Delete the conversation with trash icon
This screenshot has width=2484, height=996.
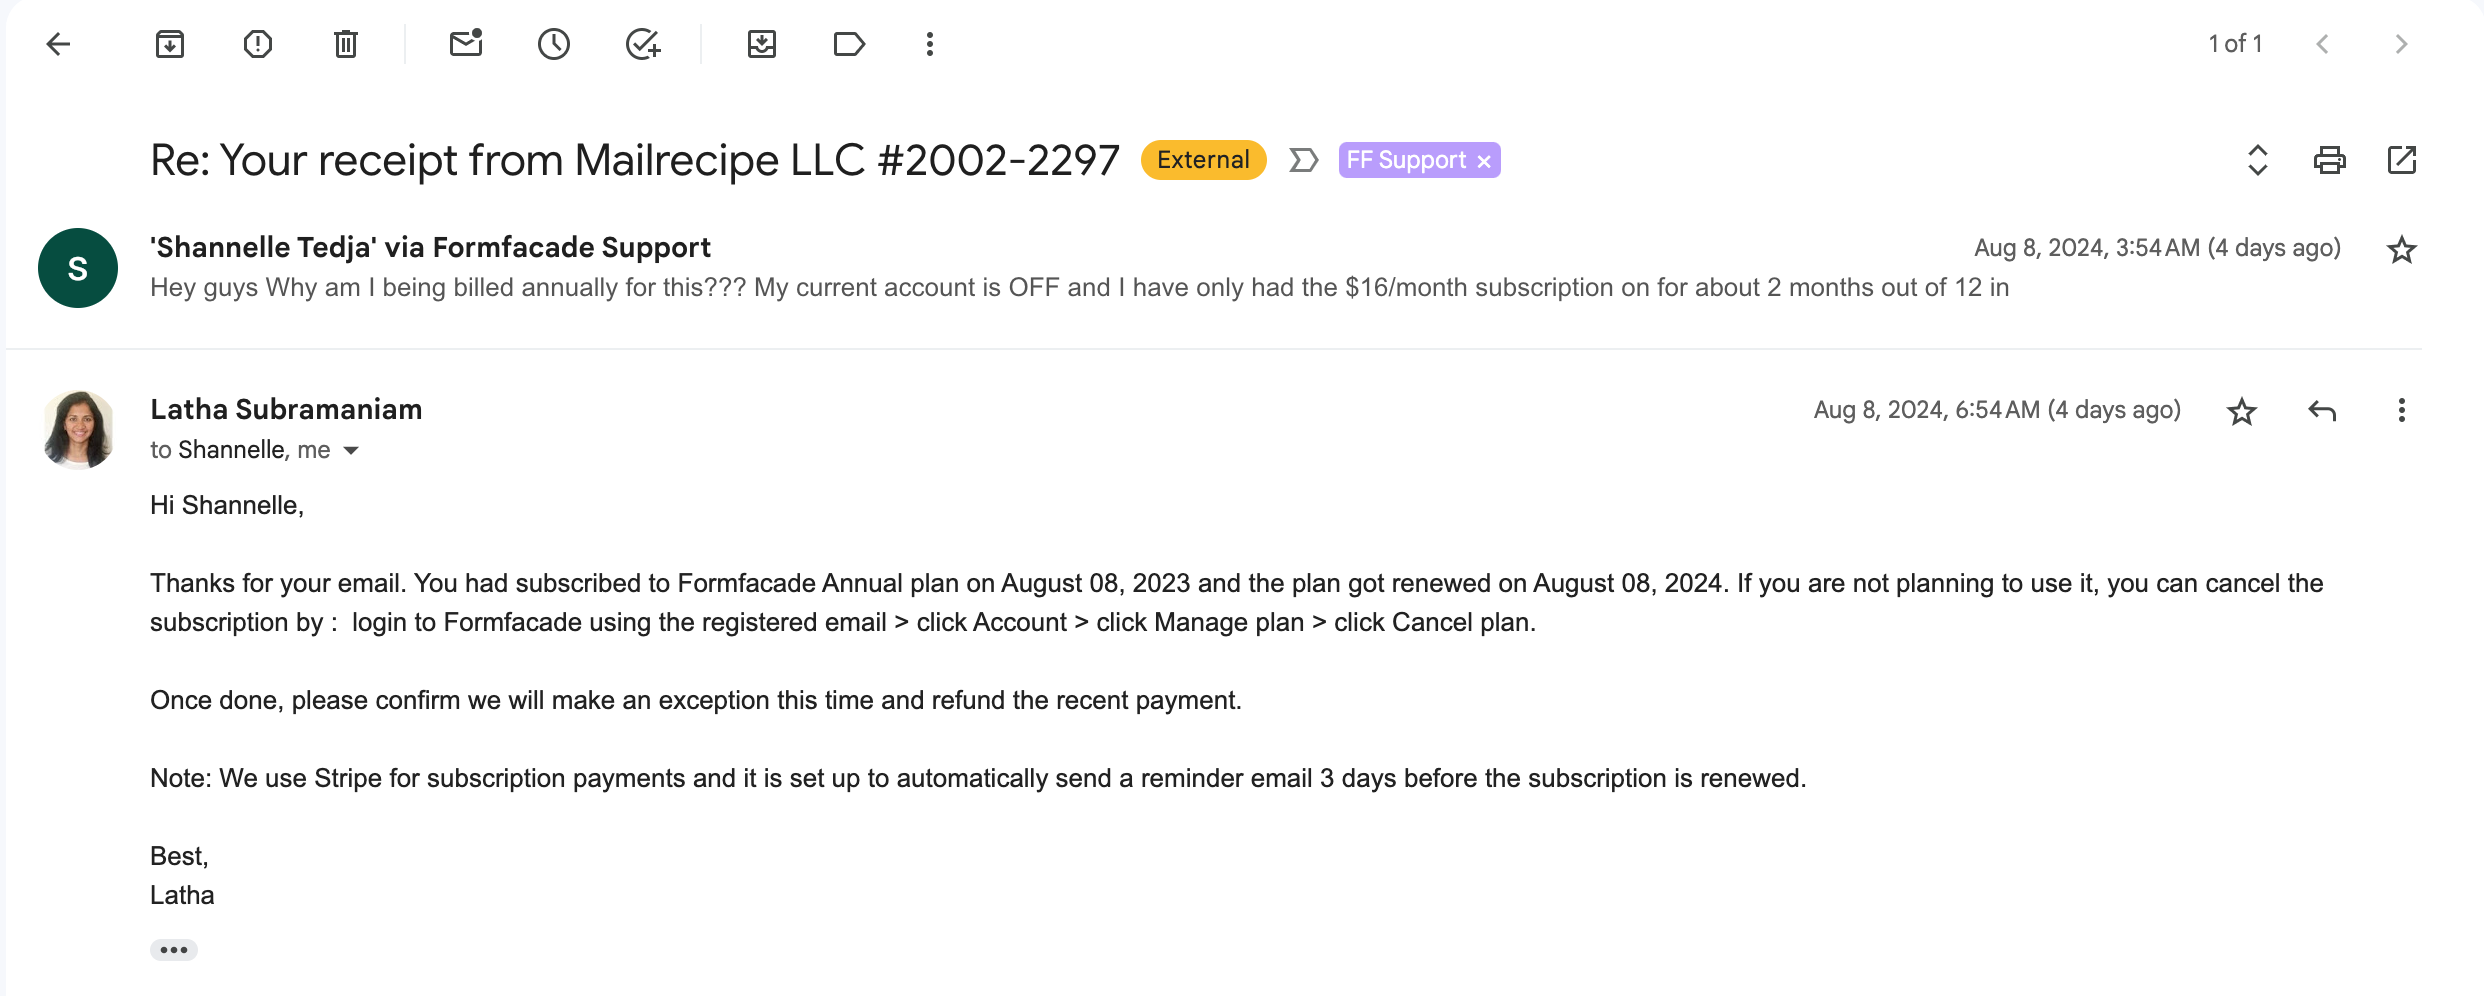pos(346,44)
